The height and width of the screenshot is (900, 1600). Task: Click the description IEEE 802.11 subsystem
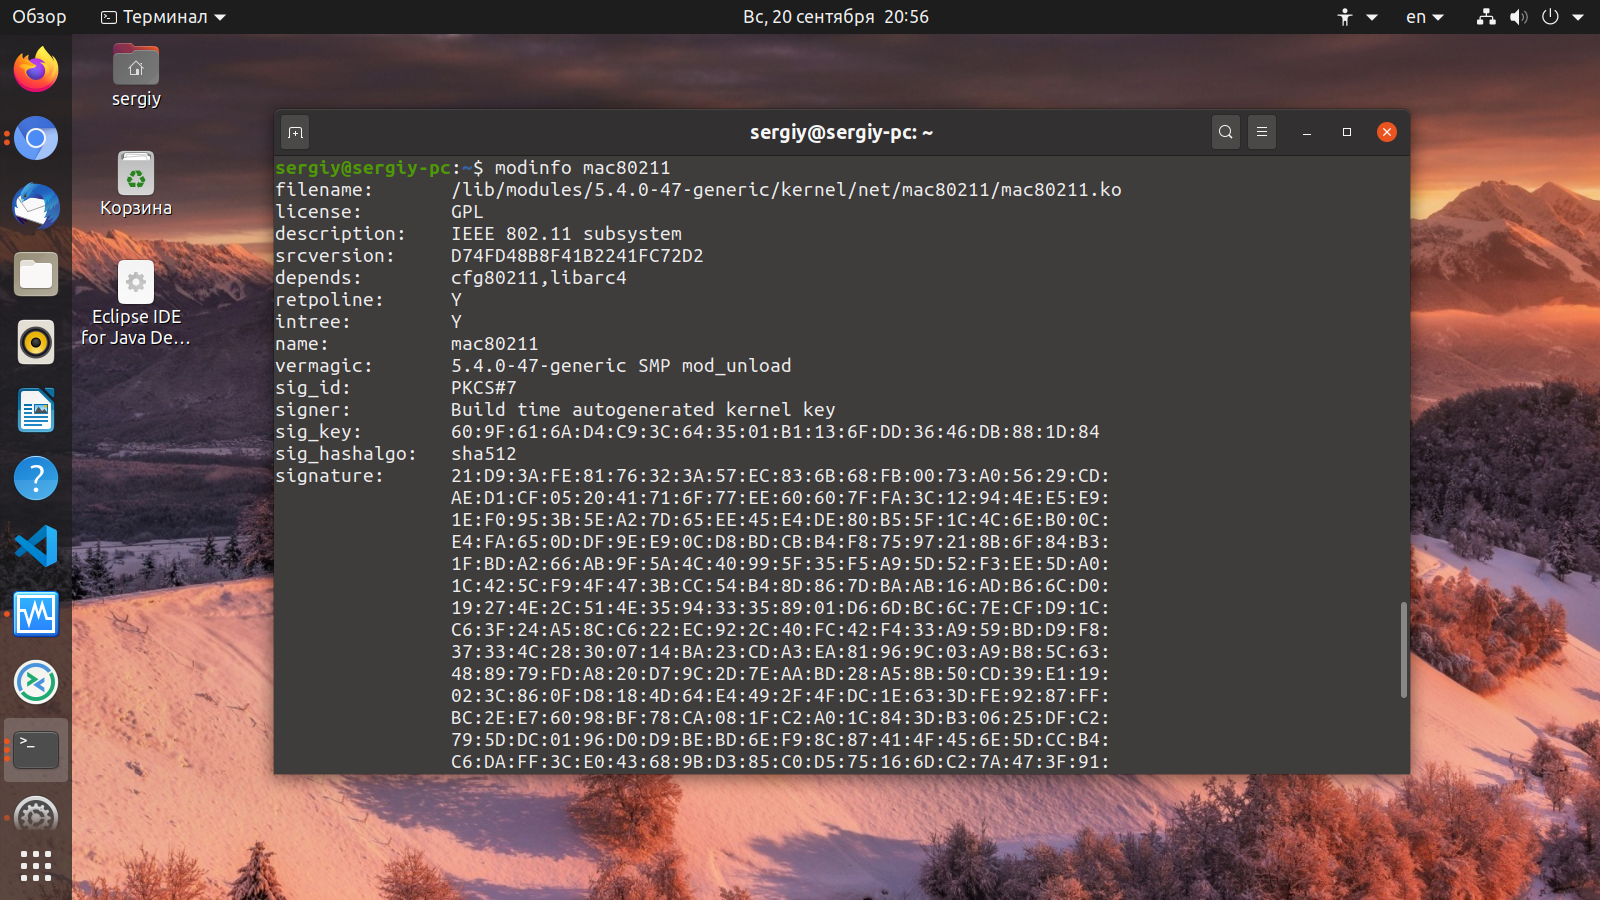(x=566, y=234)
